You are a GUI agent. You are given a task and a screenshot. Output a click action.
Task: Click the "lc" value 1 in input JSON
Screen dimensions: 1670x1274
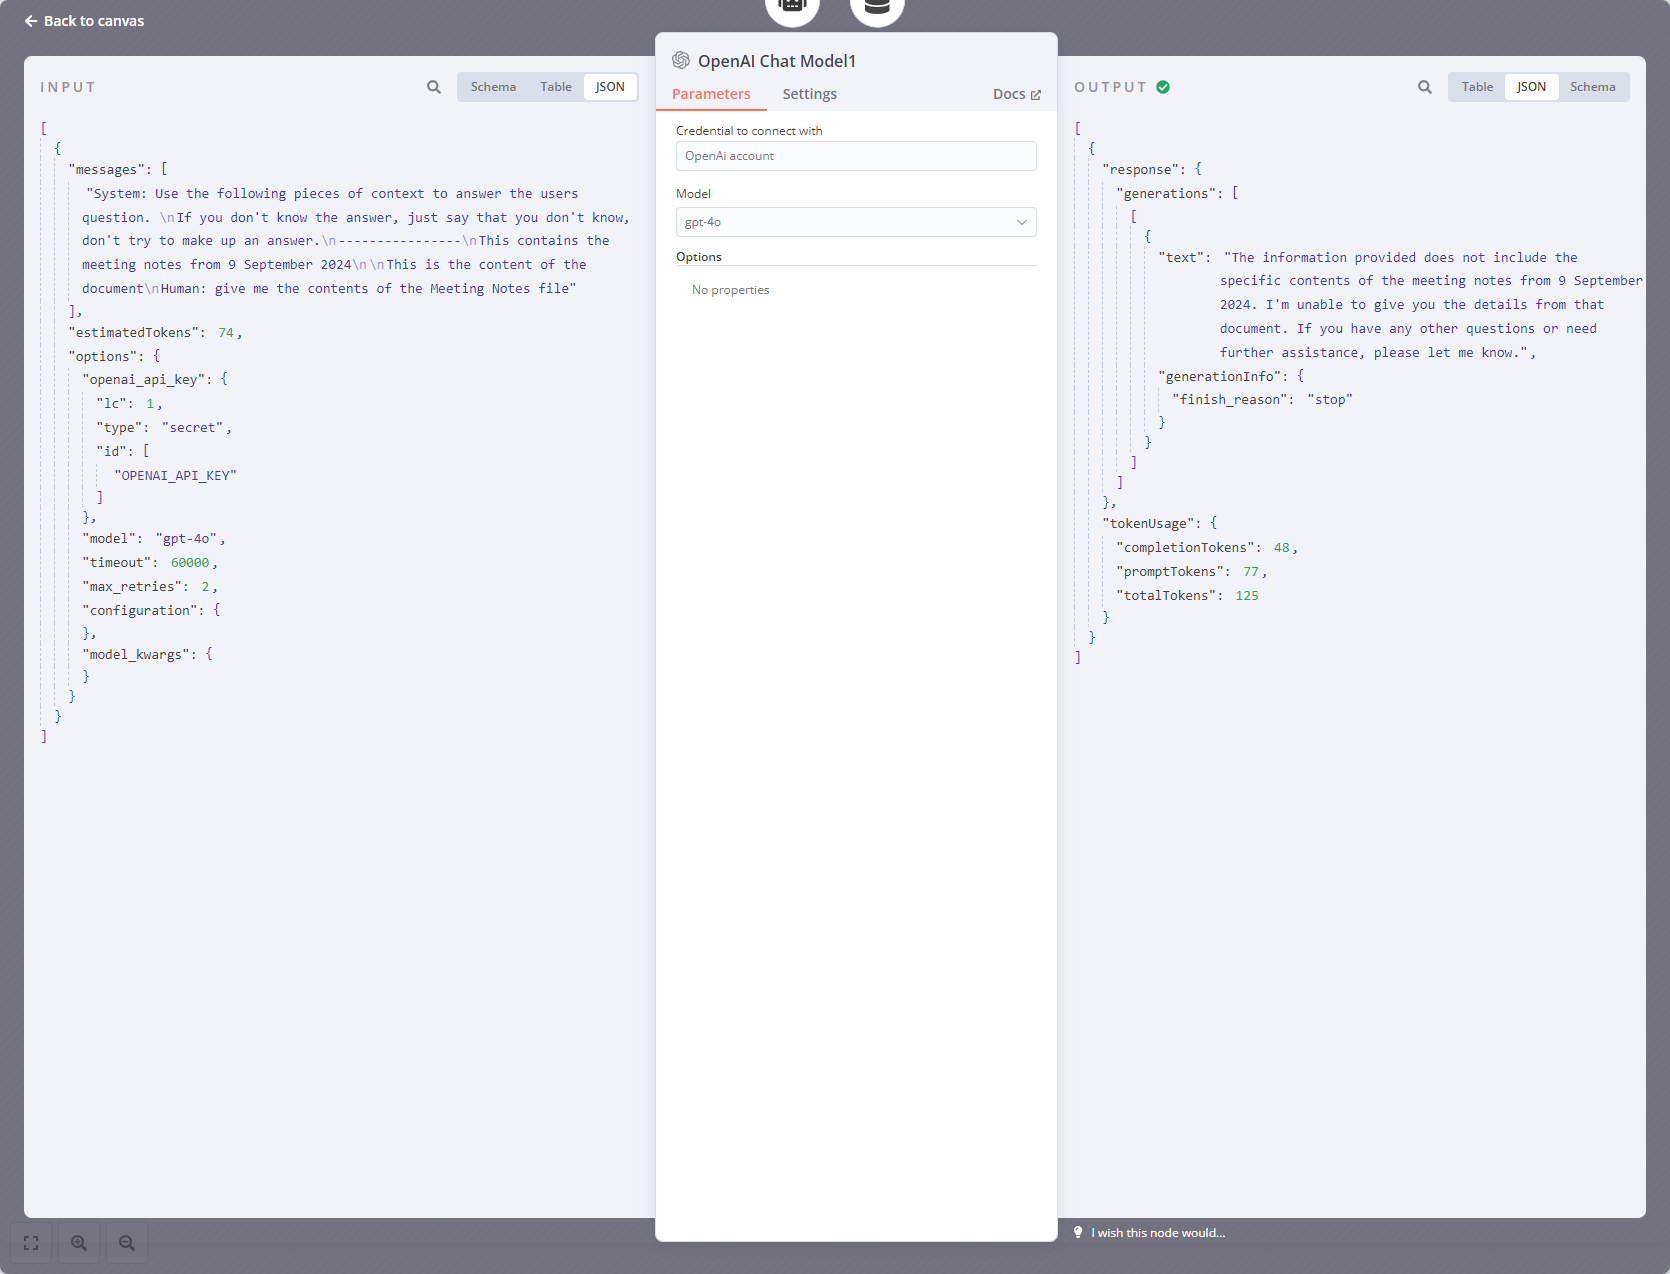click(150, 404)
